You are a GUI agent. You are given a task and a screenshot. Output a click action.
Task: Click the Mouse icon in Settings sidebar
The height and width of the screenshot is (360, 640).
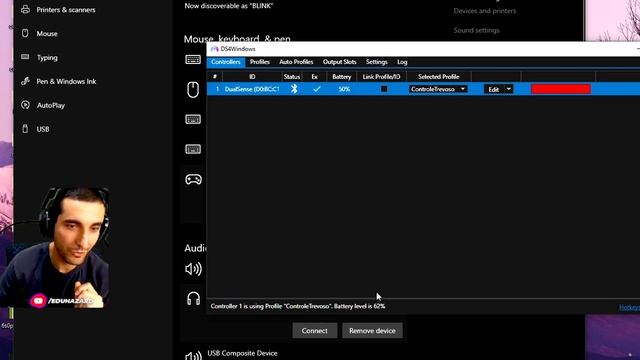click(25, 33)
